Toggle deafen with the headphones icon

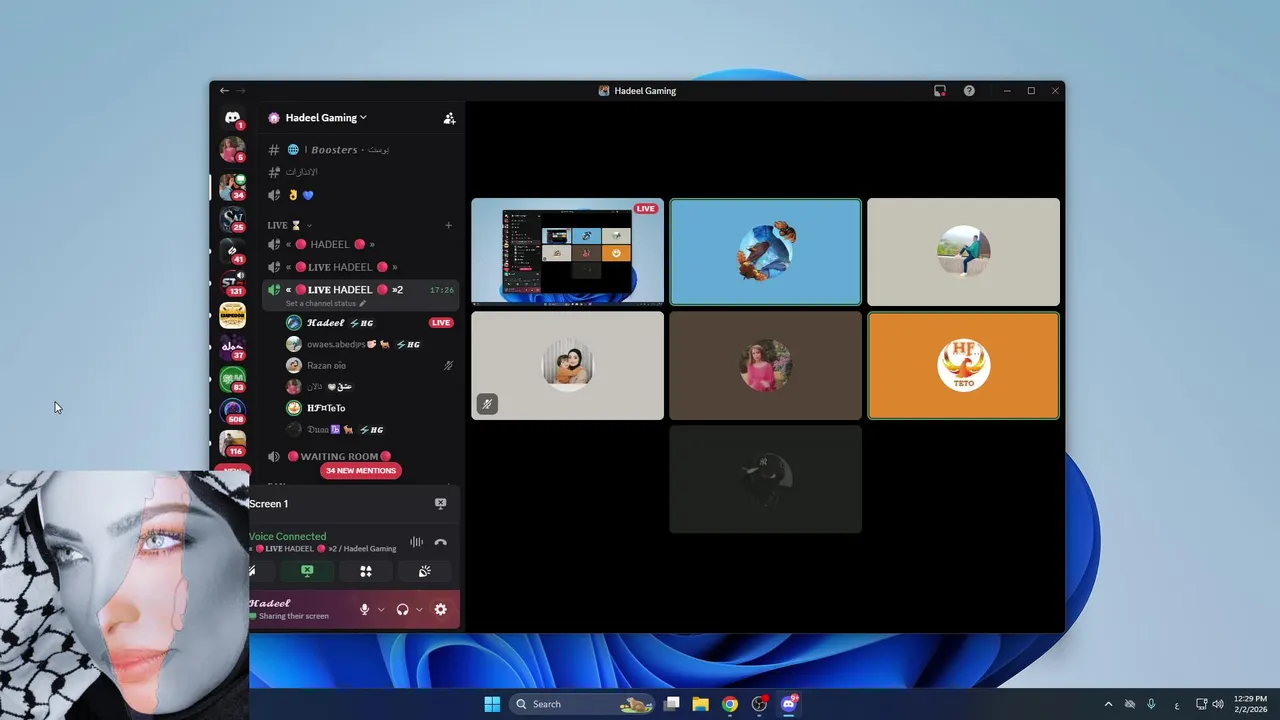pyautogui.click(x=402, y=609)
